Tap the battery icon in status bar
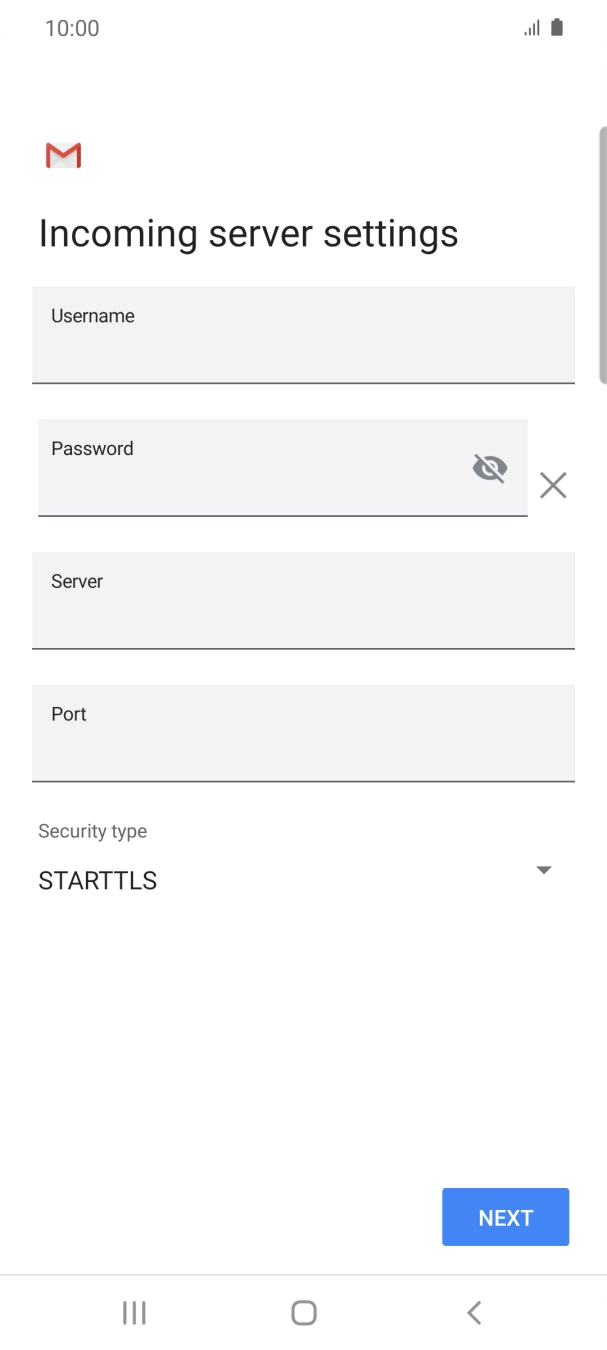The width and height of the screenshot is (607, 1350). tap(554, 27)
